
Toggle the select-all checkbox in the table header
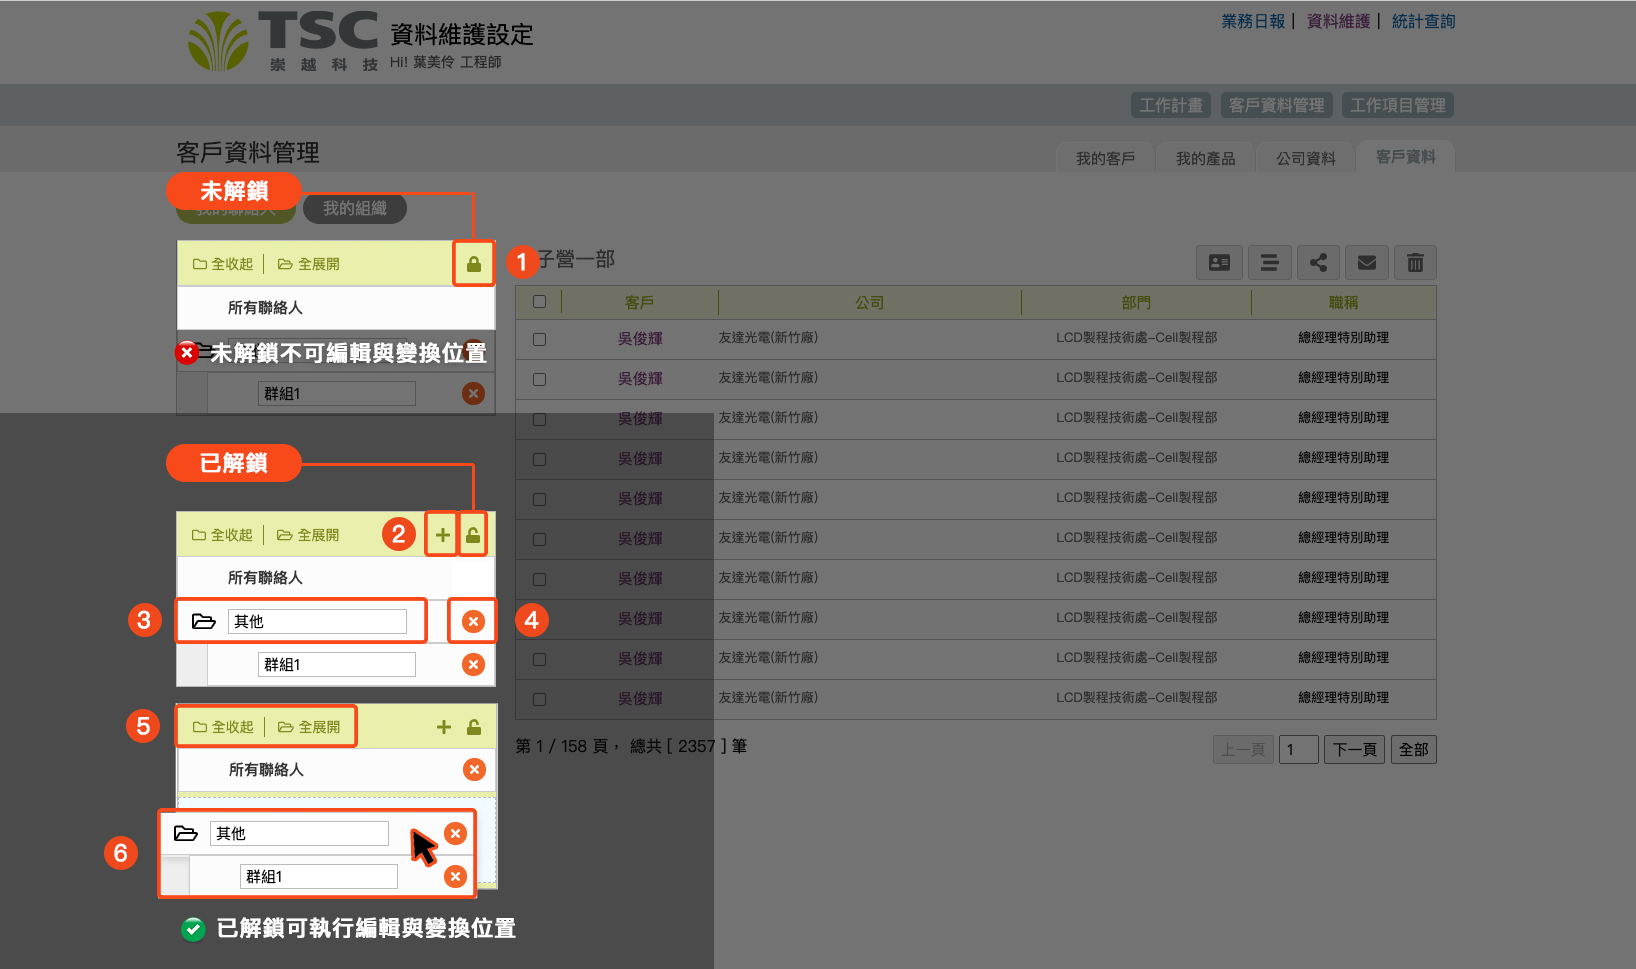point(540,302)
